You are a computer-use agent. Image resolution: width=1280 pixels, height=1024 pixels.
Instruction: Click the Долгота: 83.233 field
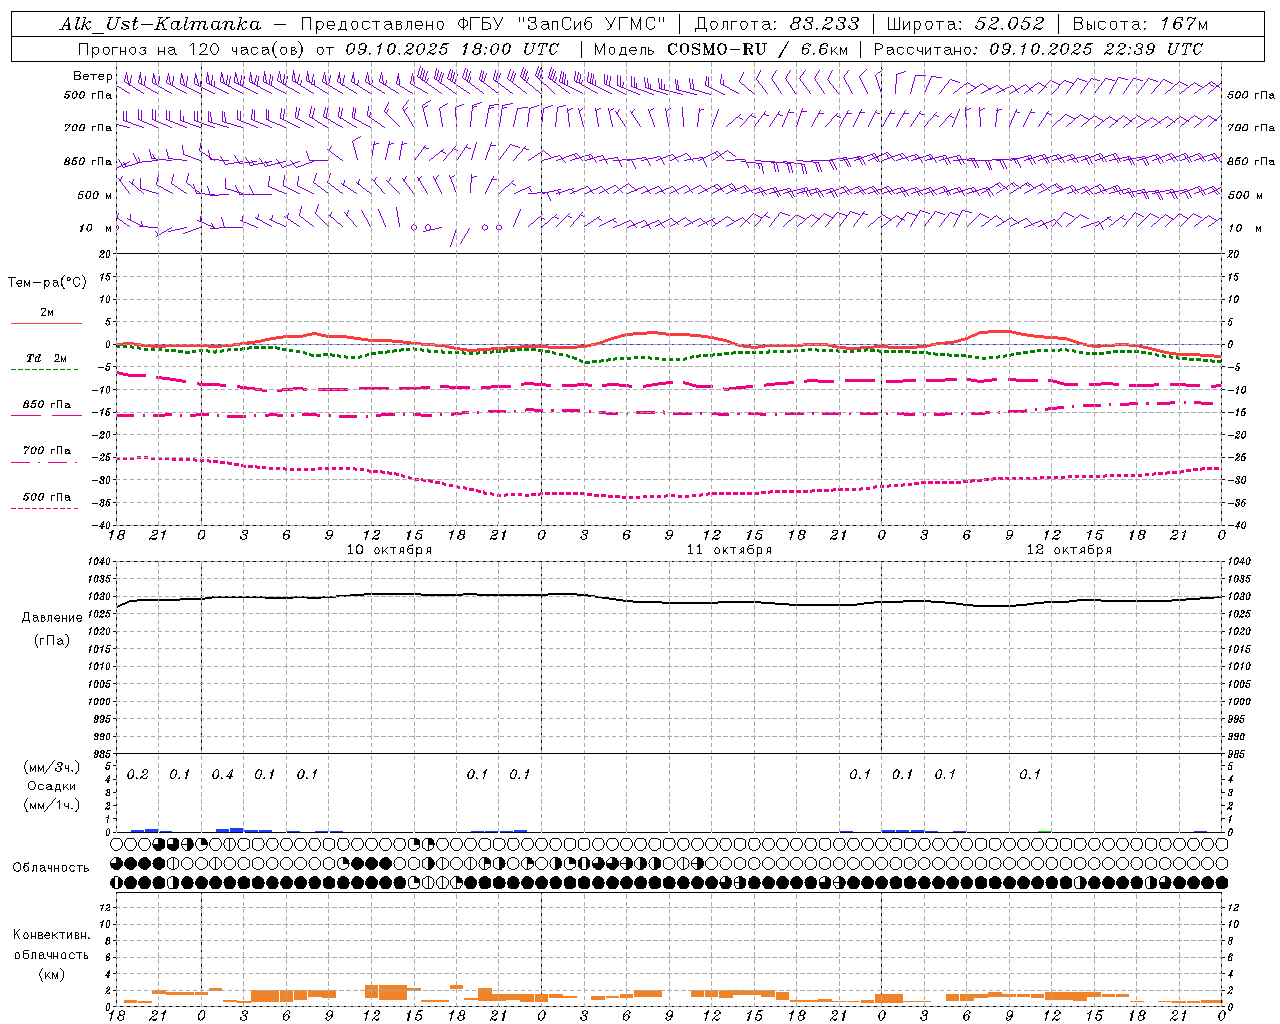point(776,24)
